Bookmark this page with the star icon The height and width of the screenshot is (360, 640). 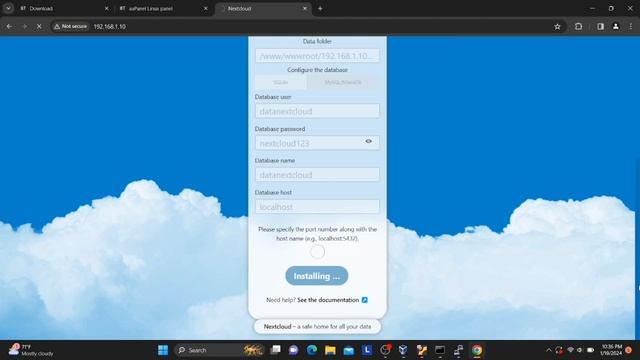pyautogui.click(x=557, y=27)
